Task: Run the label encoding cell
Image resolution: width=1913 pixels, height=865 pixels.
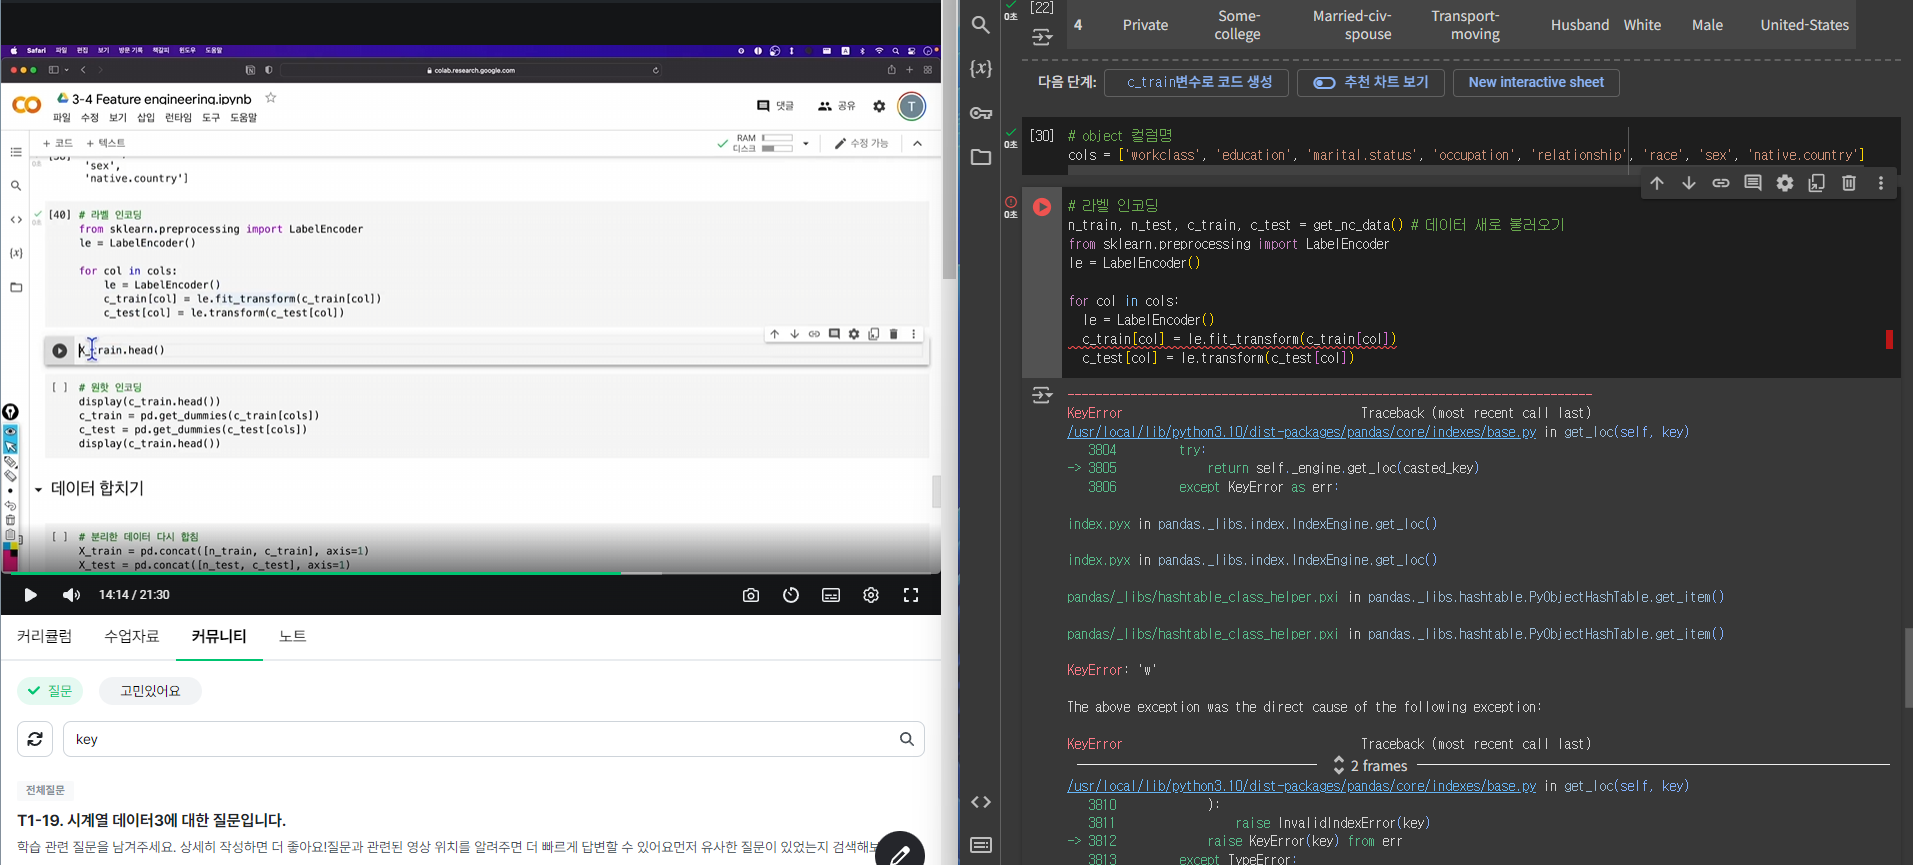Action: [1042, 207]
